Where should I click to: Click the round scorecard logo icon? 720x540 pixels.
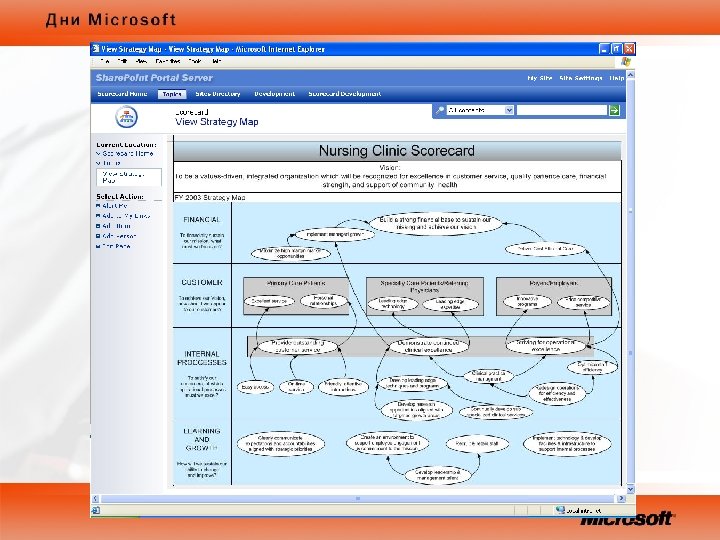coord(126,117)
